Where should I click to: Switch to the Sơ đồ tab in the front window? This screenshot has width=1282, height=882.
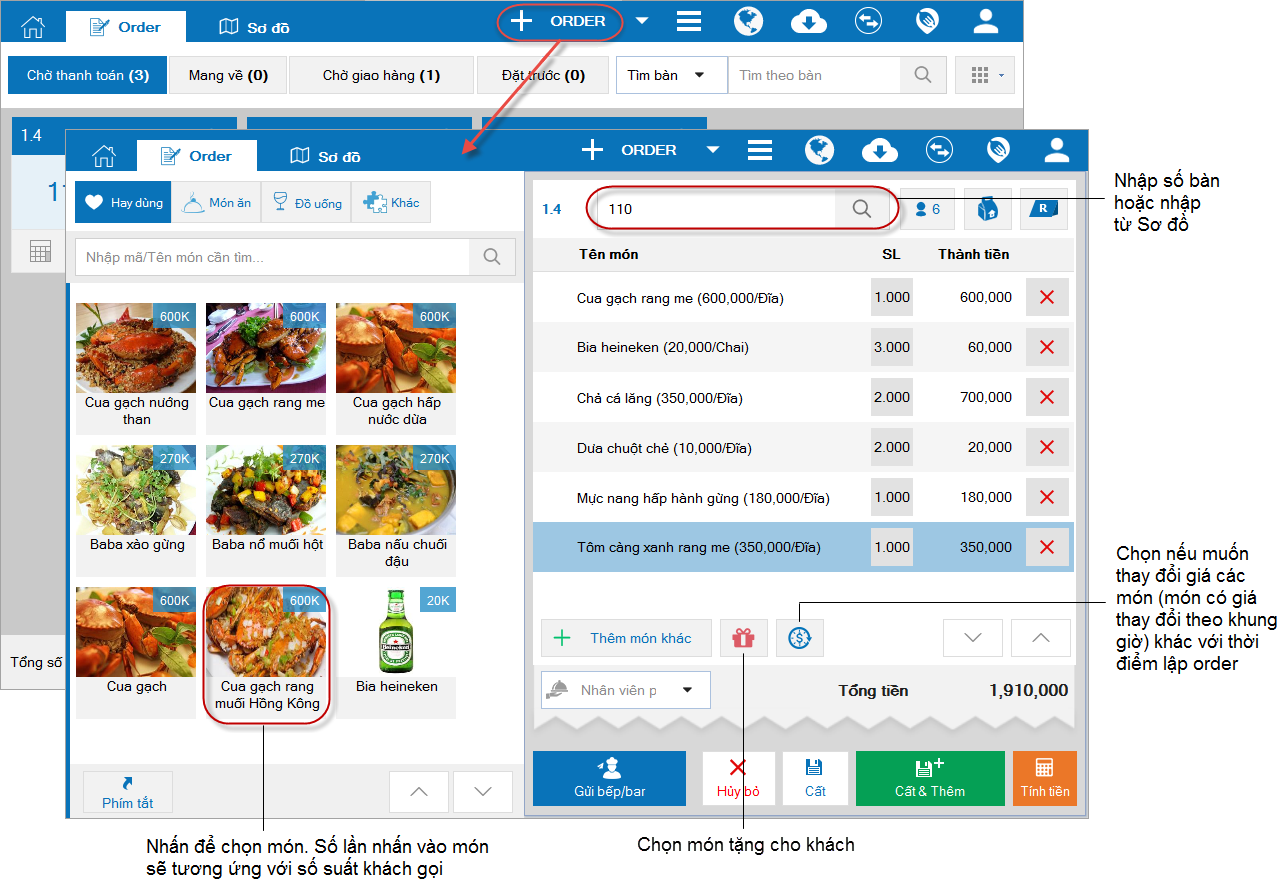point(325,156)
